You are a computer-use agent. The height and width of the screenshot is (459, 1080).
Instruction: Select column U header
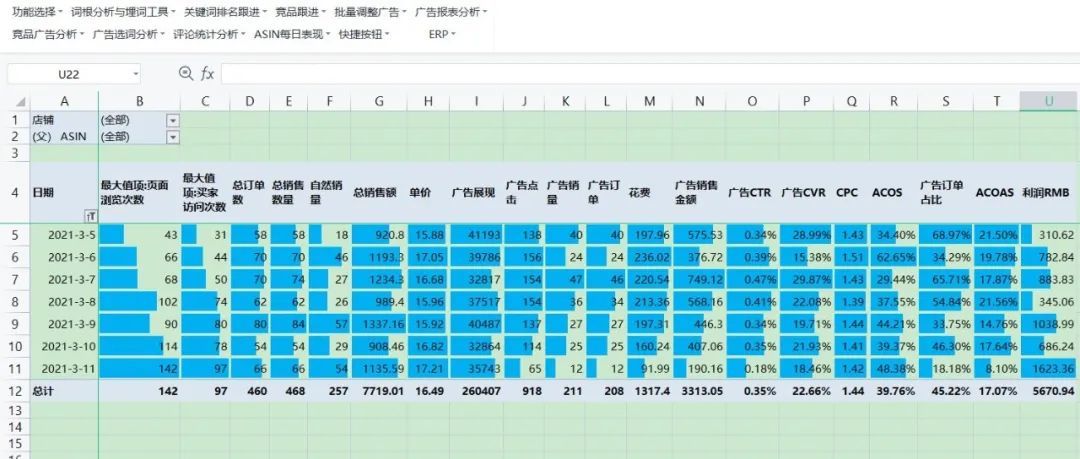tap(1048, 101)
